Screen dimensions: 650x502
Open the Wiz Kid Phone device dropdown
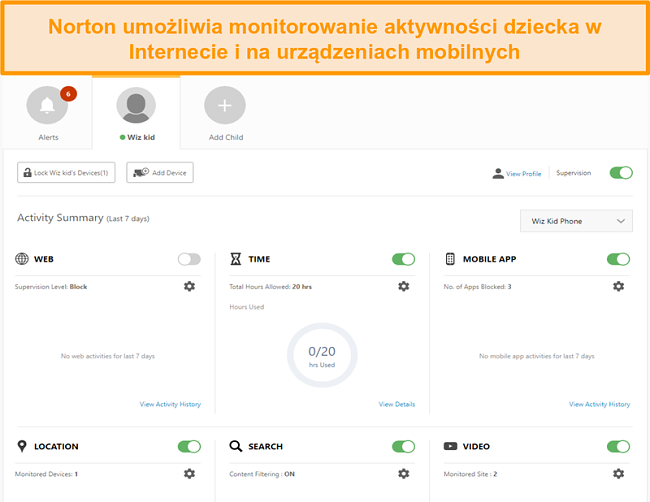tap(576, 221)
